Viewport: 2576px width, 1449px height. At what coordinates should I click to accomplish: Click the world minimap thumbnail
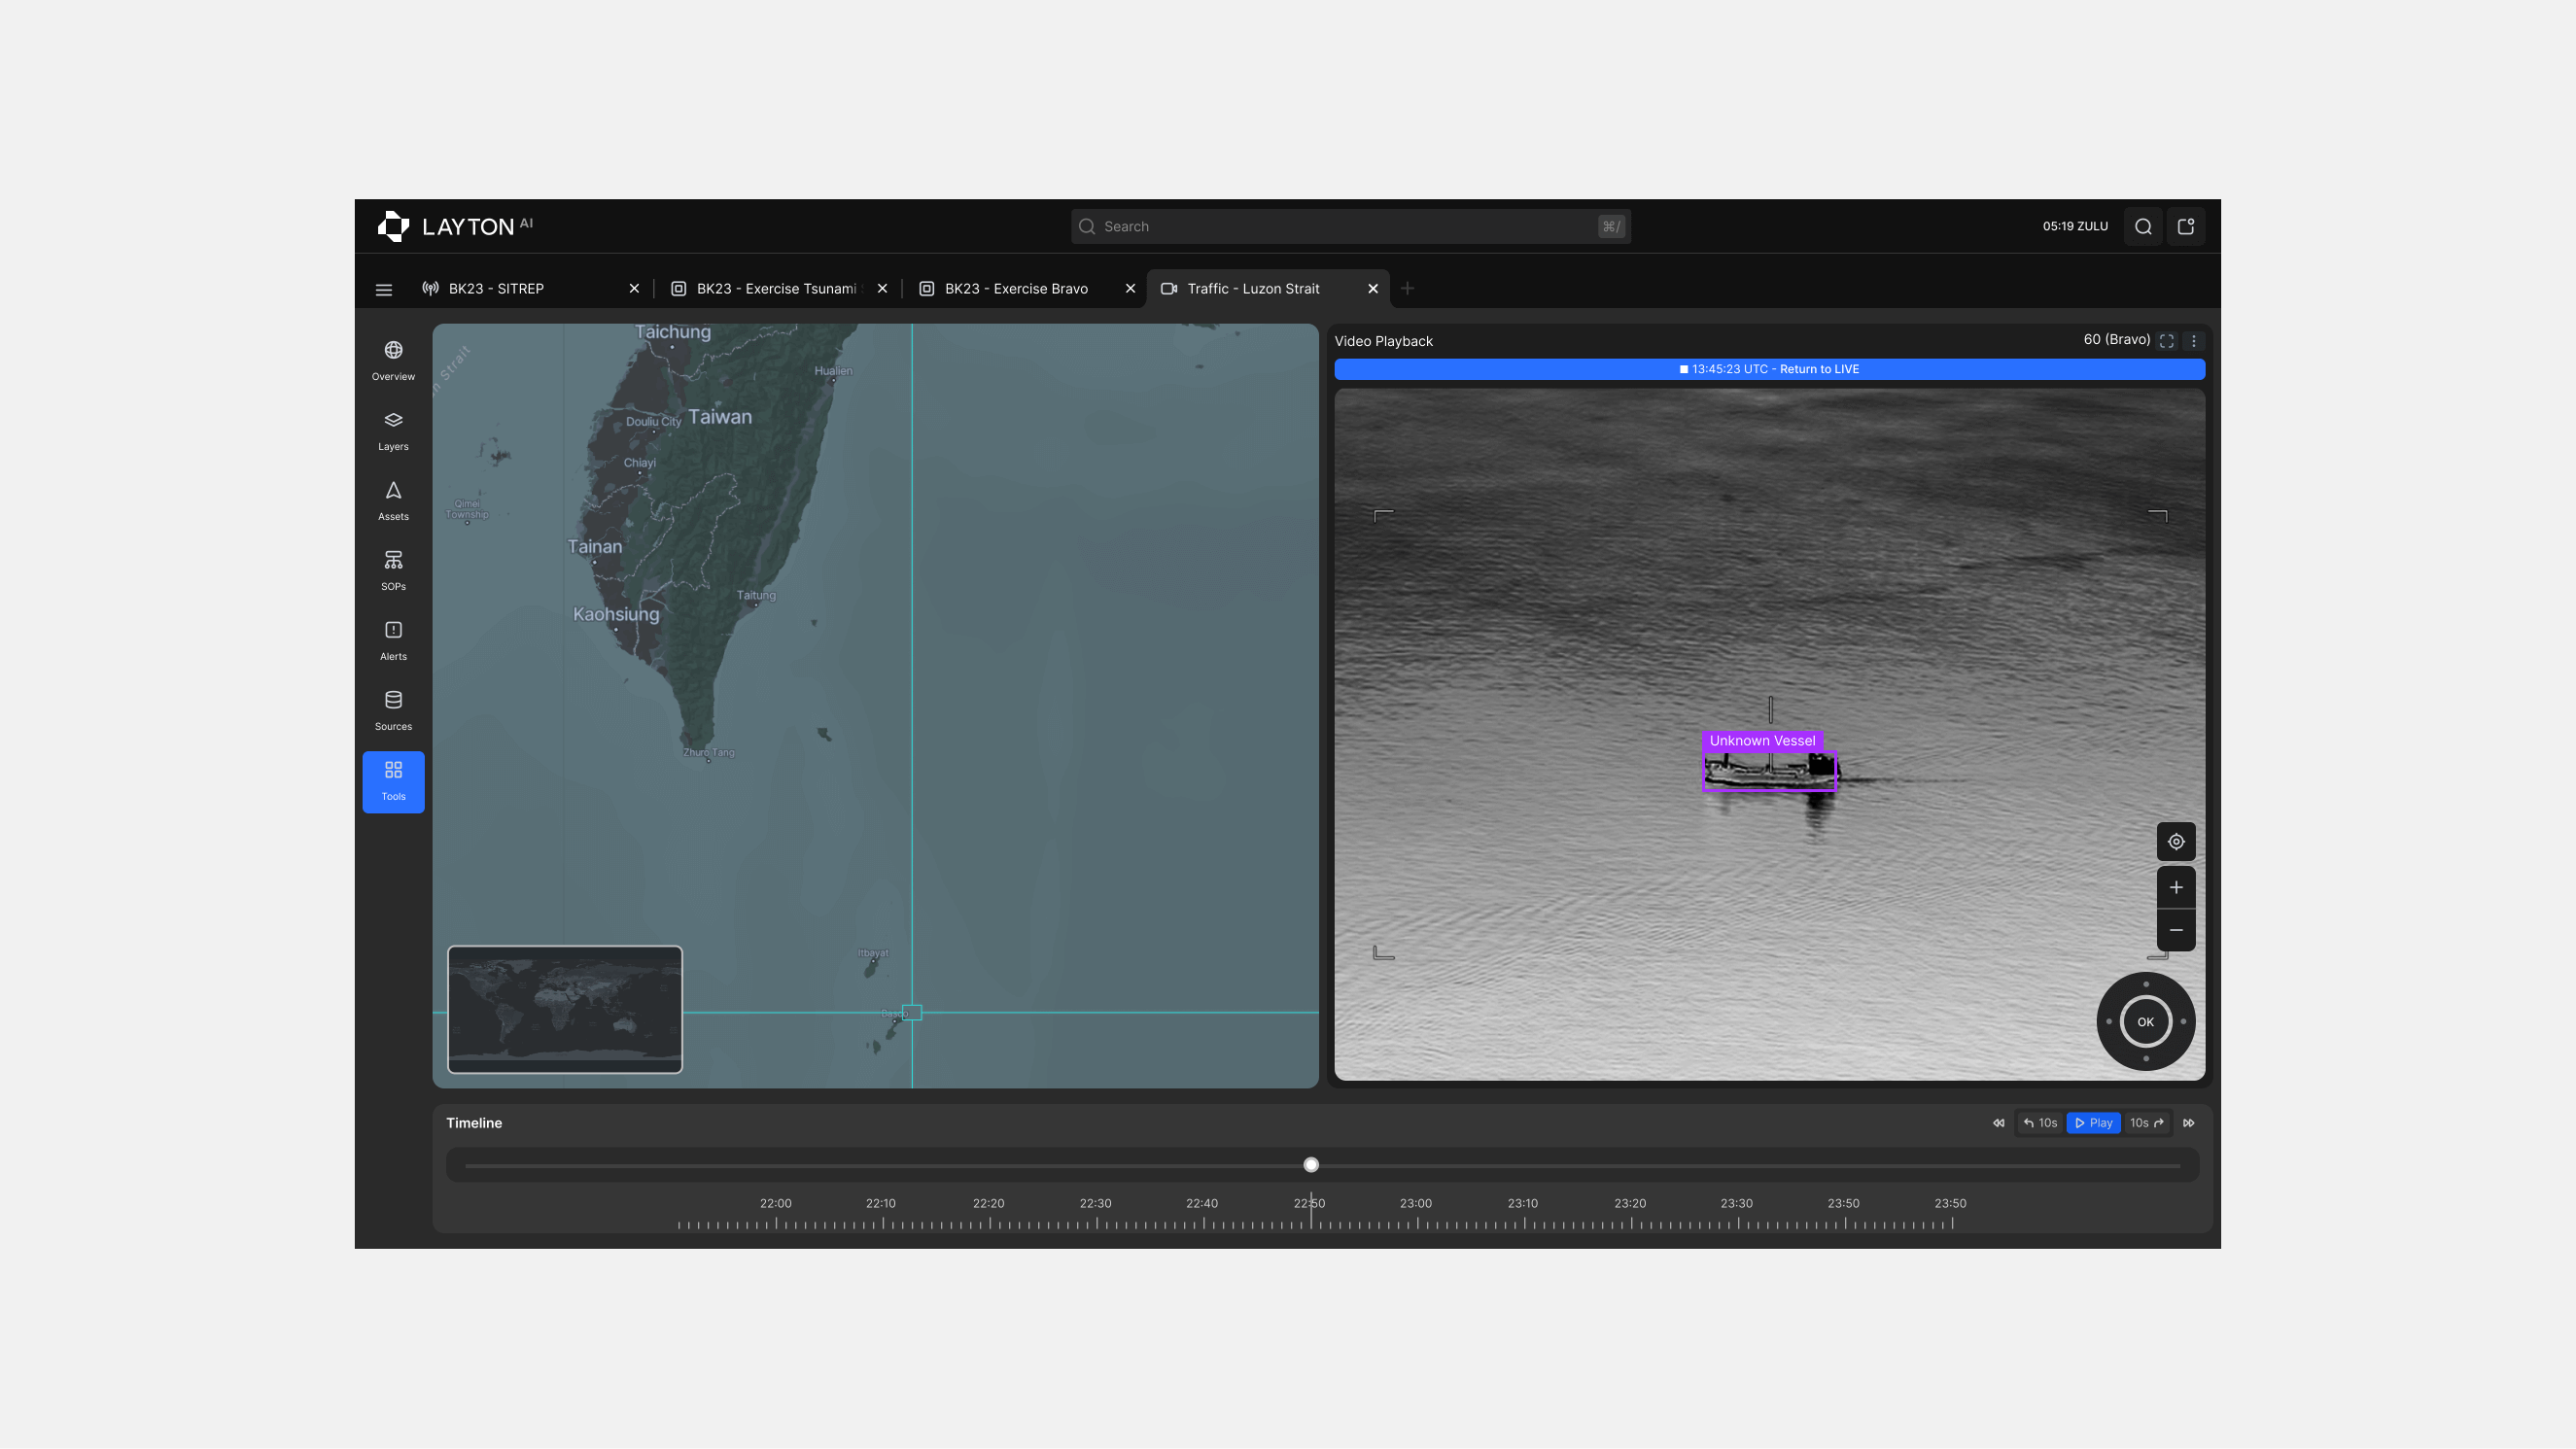(x=565, y=1010)
